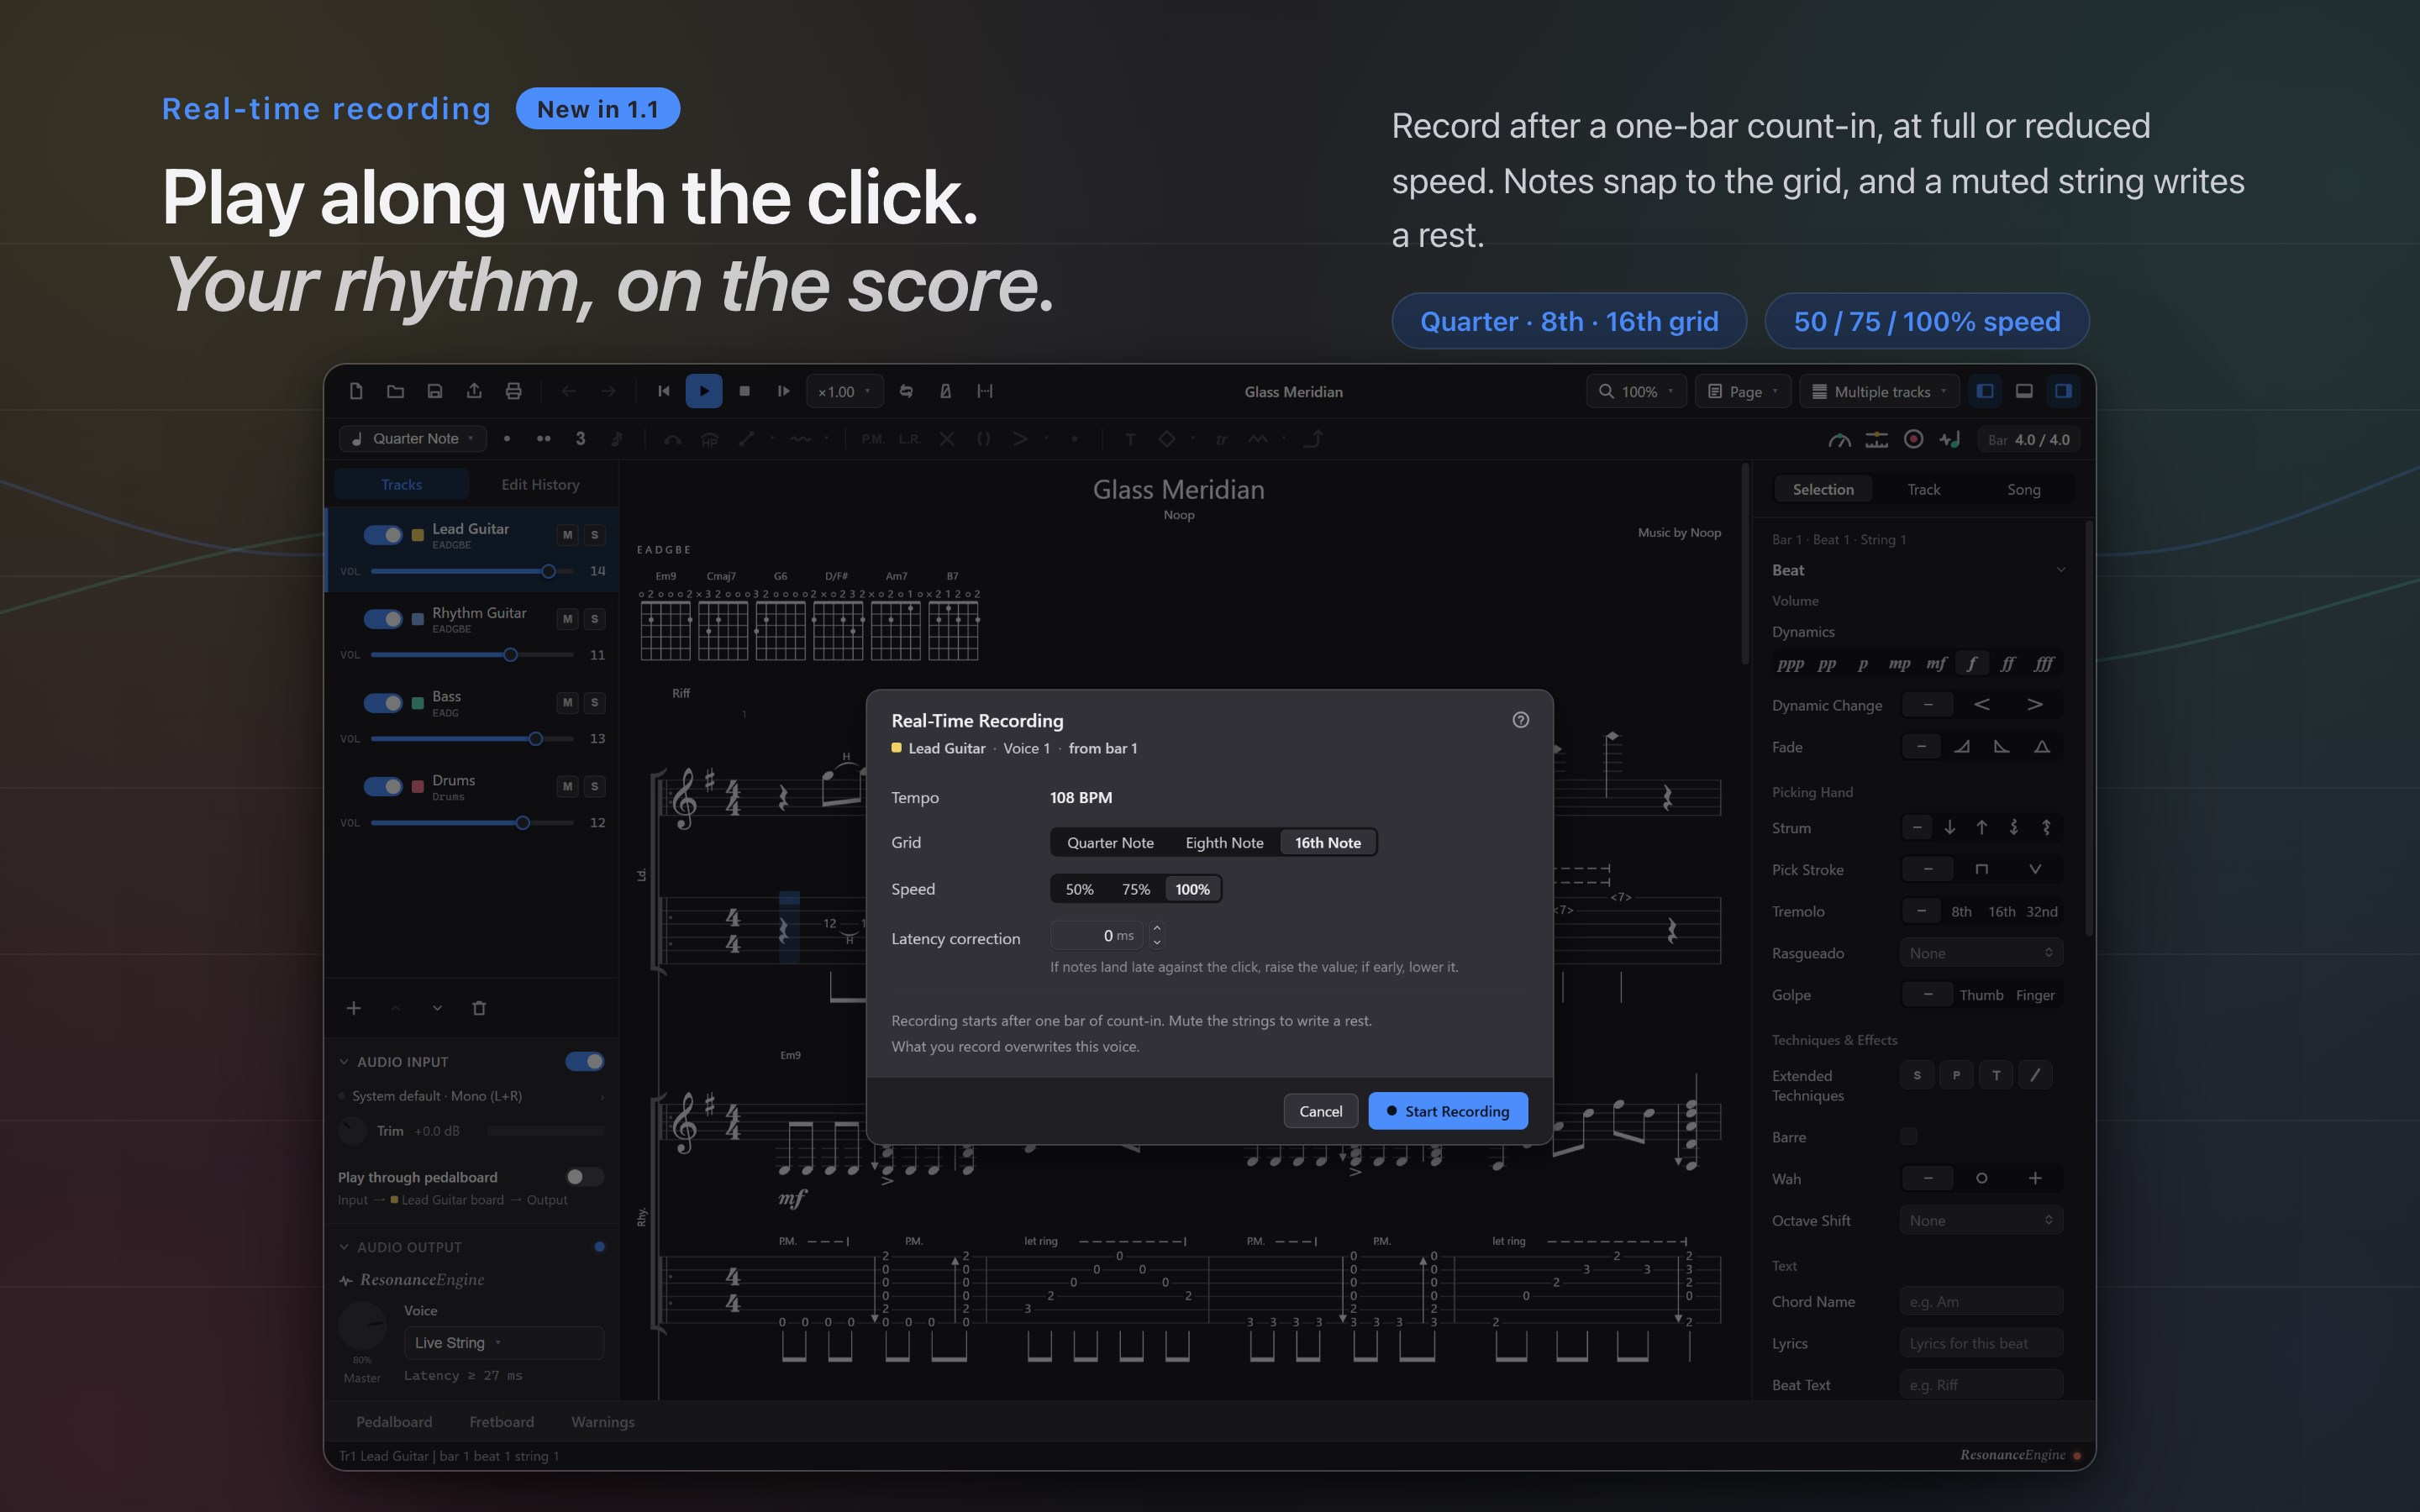Open the Page view dropdown
Image resolution: width=2420 pixels, height=1512 pixels.
click(x=1743, y=391)
